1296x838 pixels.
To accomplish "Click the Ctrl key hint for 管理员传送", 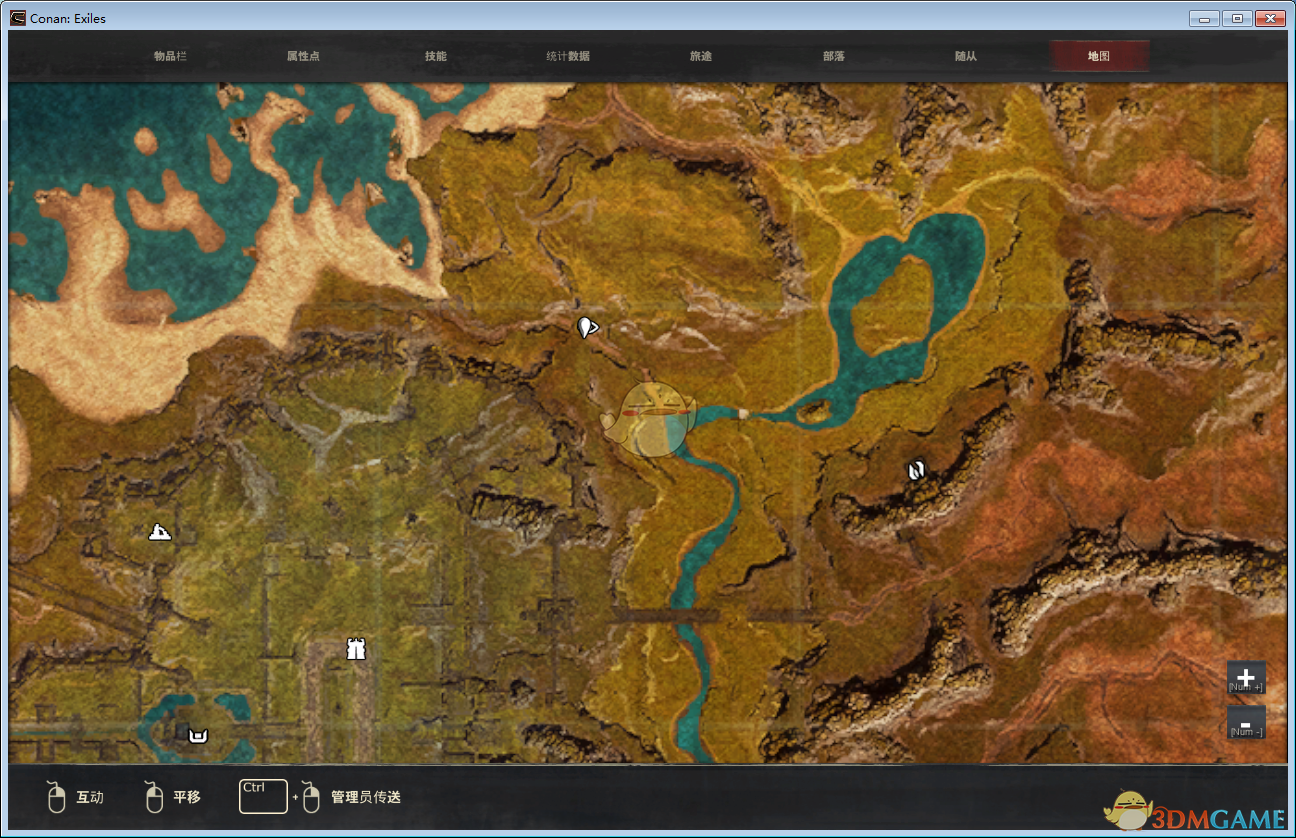I will 263,796.
